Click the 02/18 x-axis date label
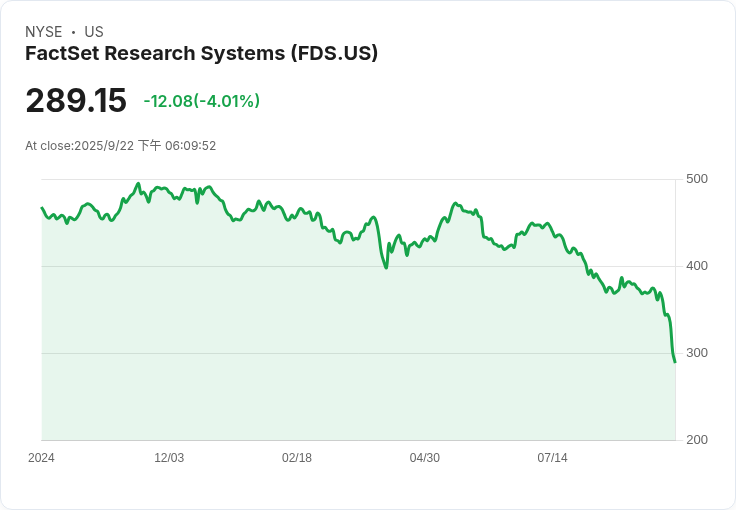The image size is (736, 510). [297, 458]
